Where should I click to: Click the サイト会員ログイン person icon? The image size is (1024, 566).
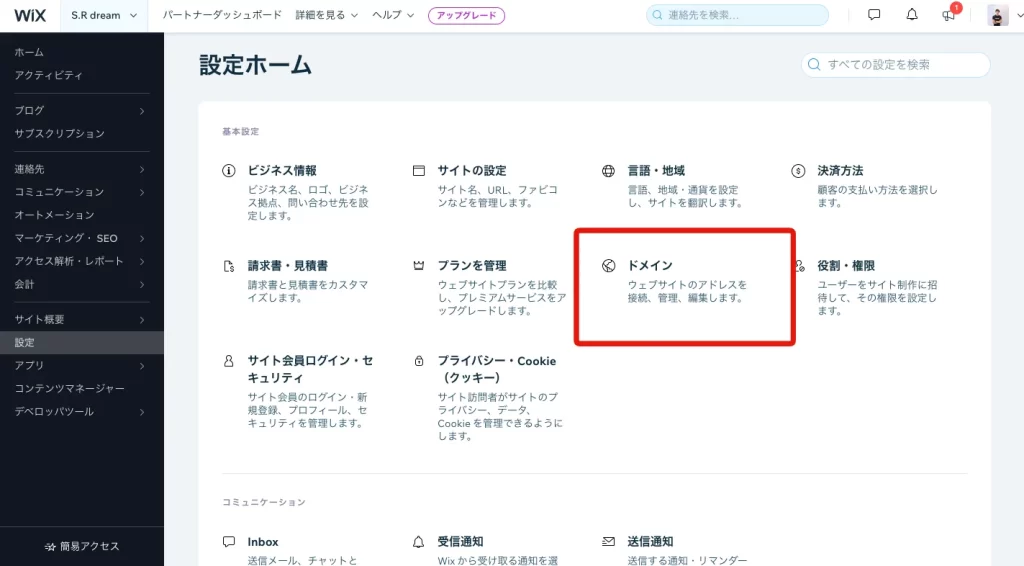point(229,361)
